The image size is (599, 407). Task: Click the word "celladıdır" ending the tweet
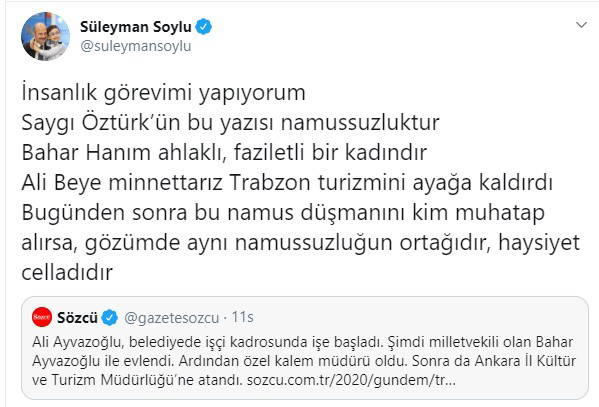click(x=67, y=272)
